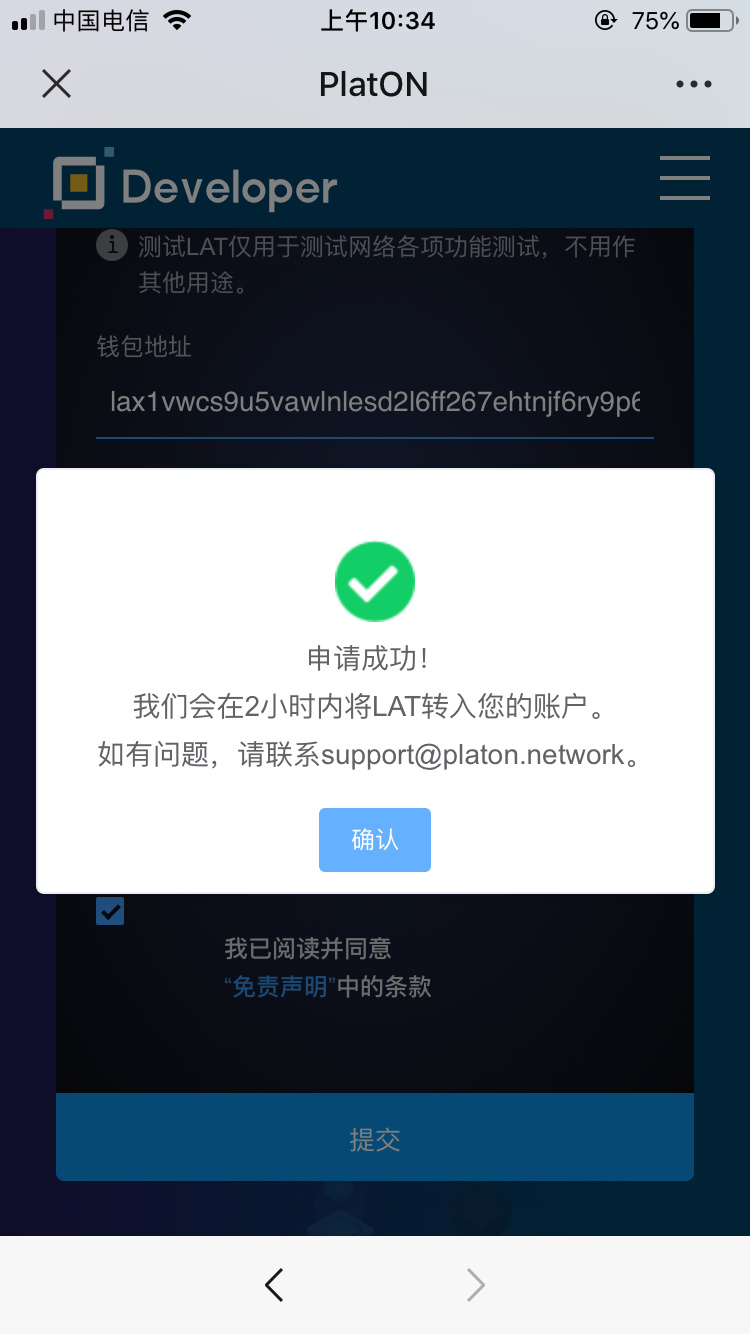The image size is (750, 1334).
Task: Open the 免责声明 disclaimer link
Action: (x=280, y=987)
